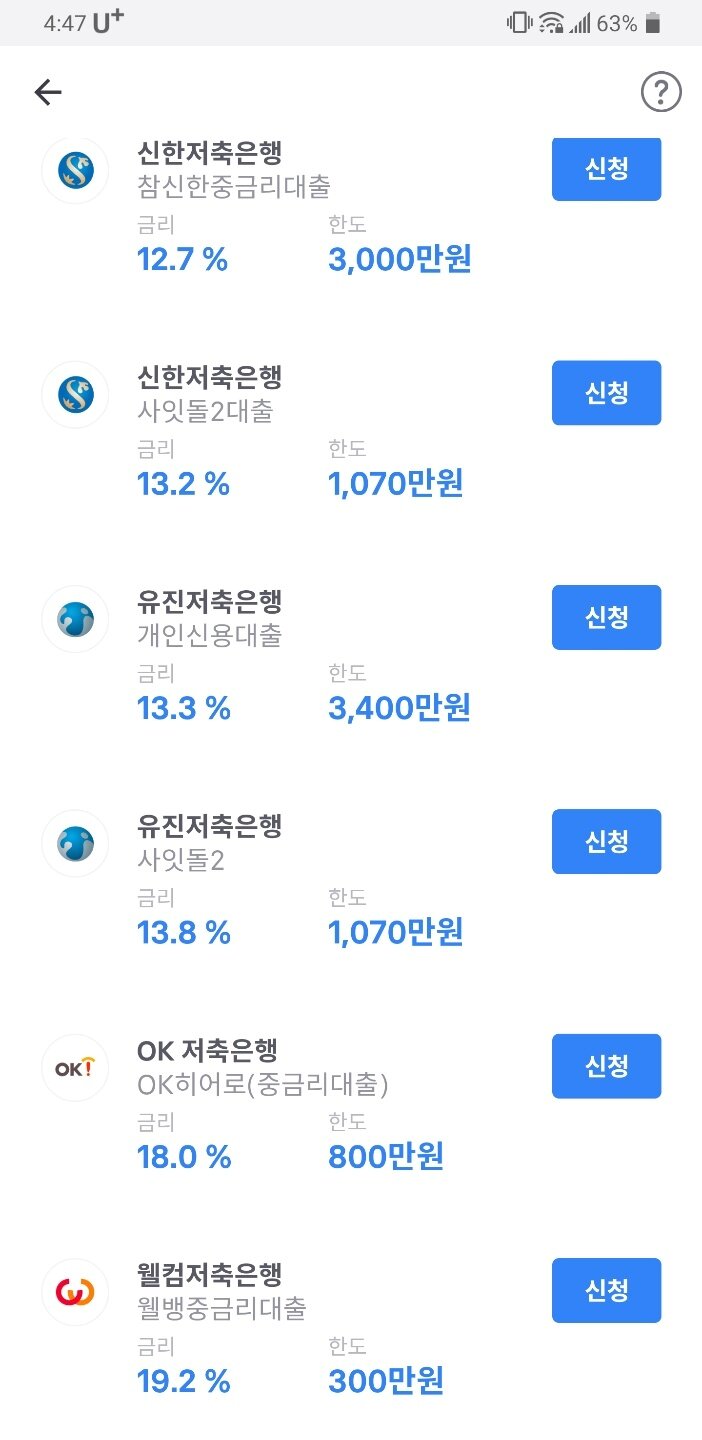Open the OK히어로(중금리대출) product name
Viewport: 702px width, 1440px height.
coord(262,1084)
